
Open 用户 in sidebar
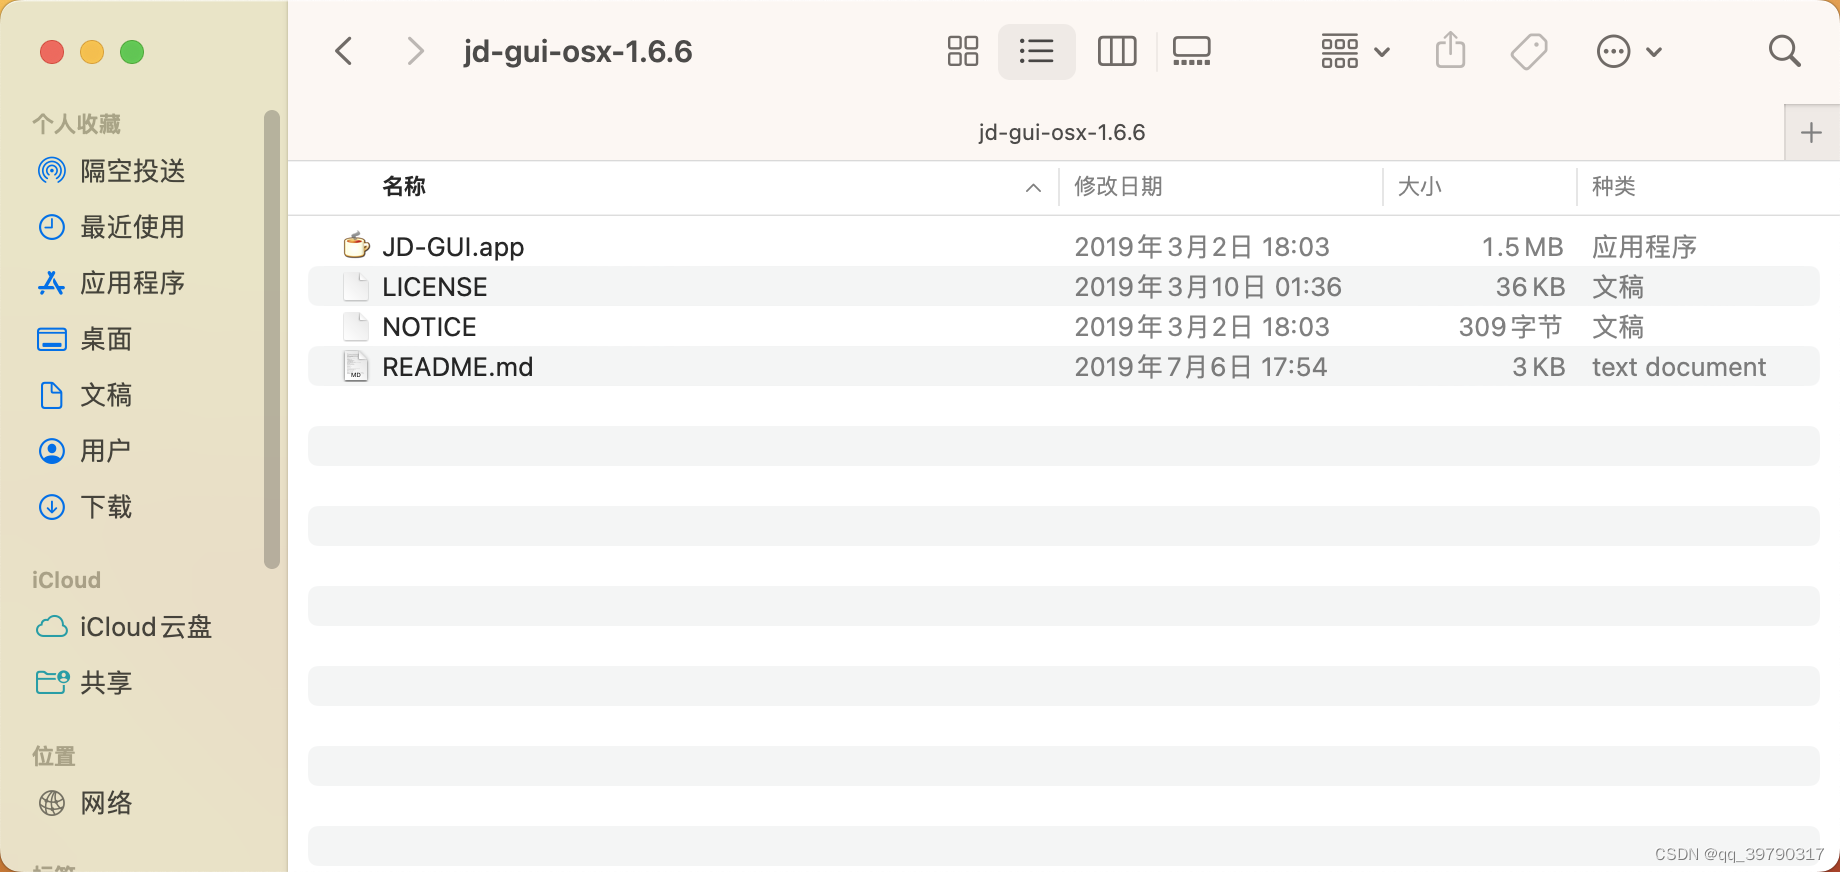[106, 451]
